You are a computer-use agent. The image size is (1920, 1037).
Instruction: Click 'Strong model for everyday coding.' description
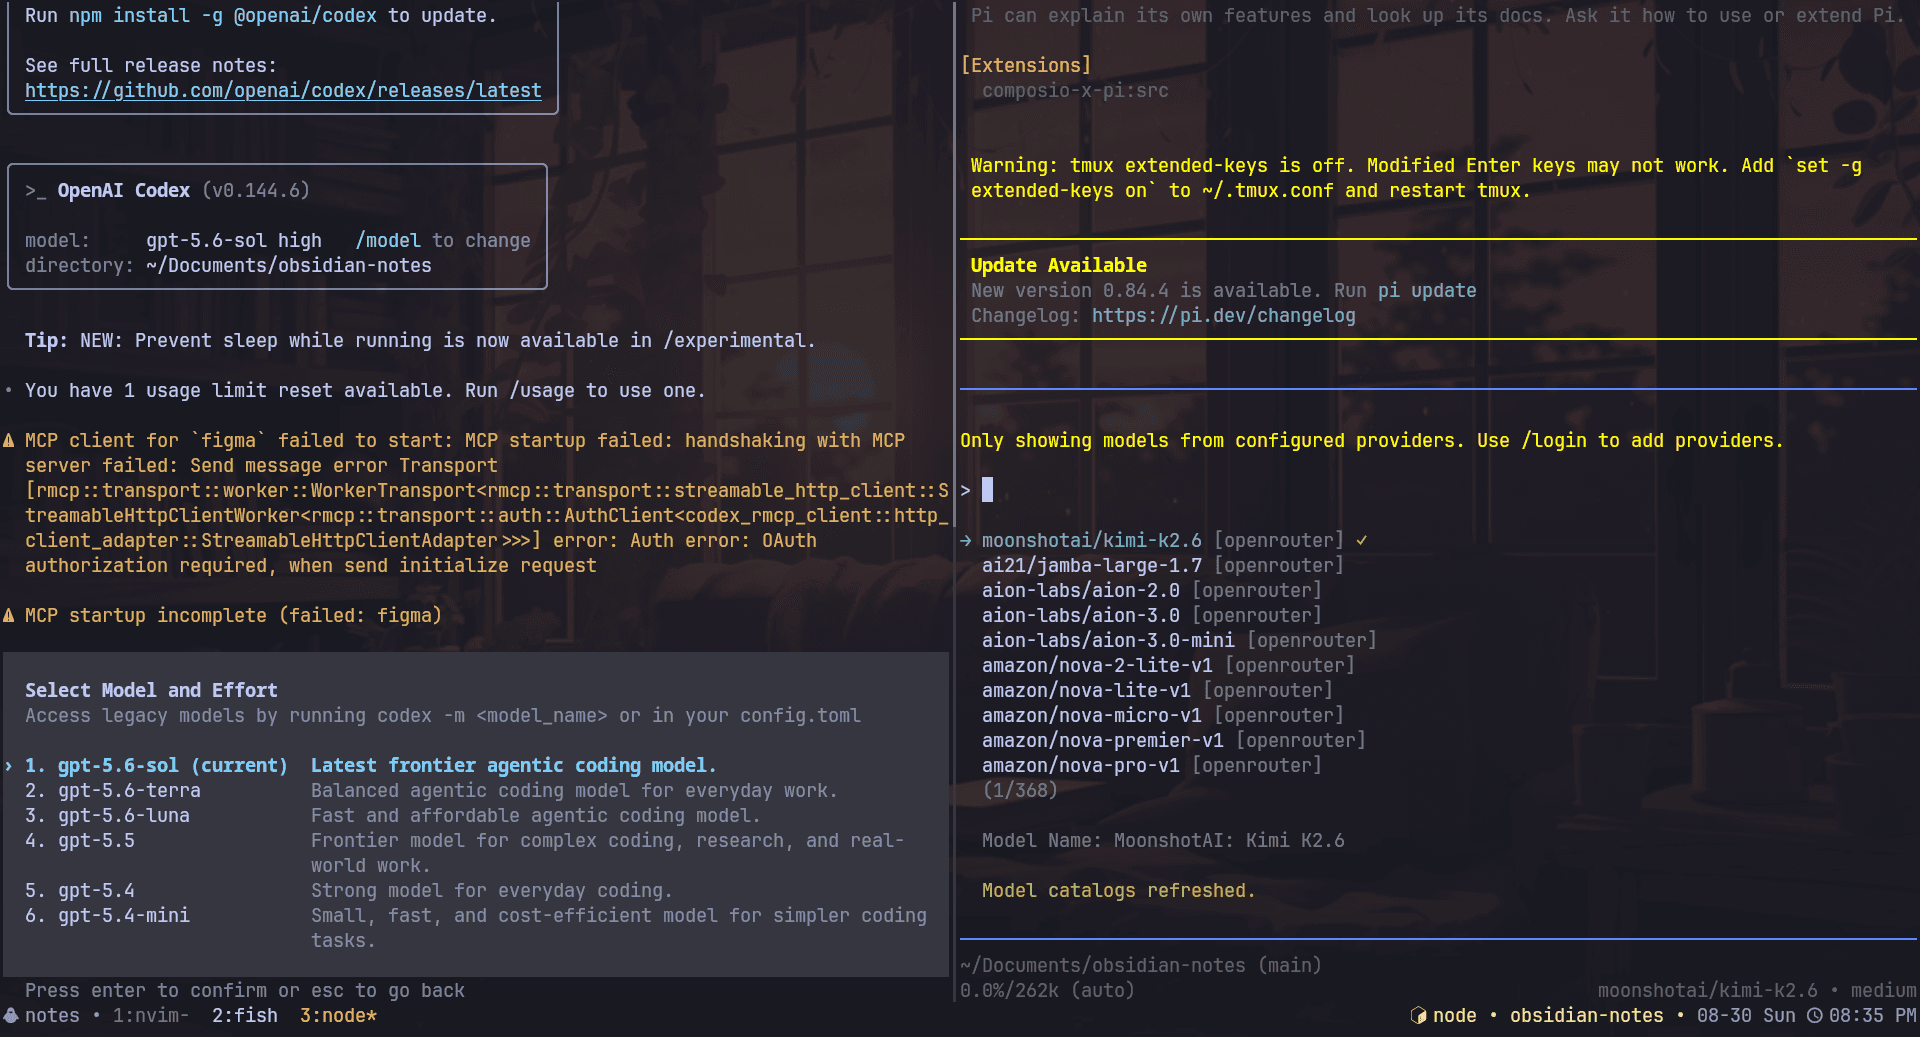(x=492, y=891)
